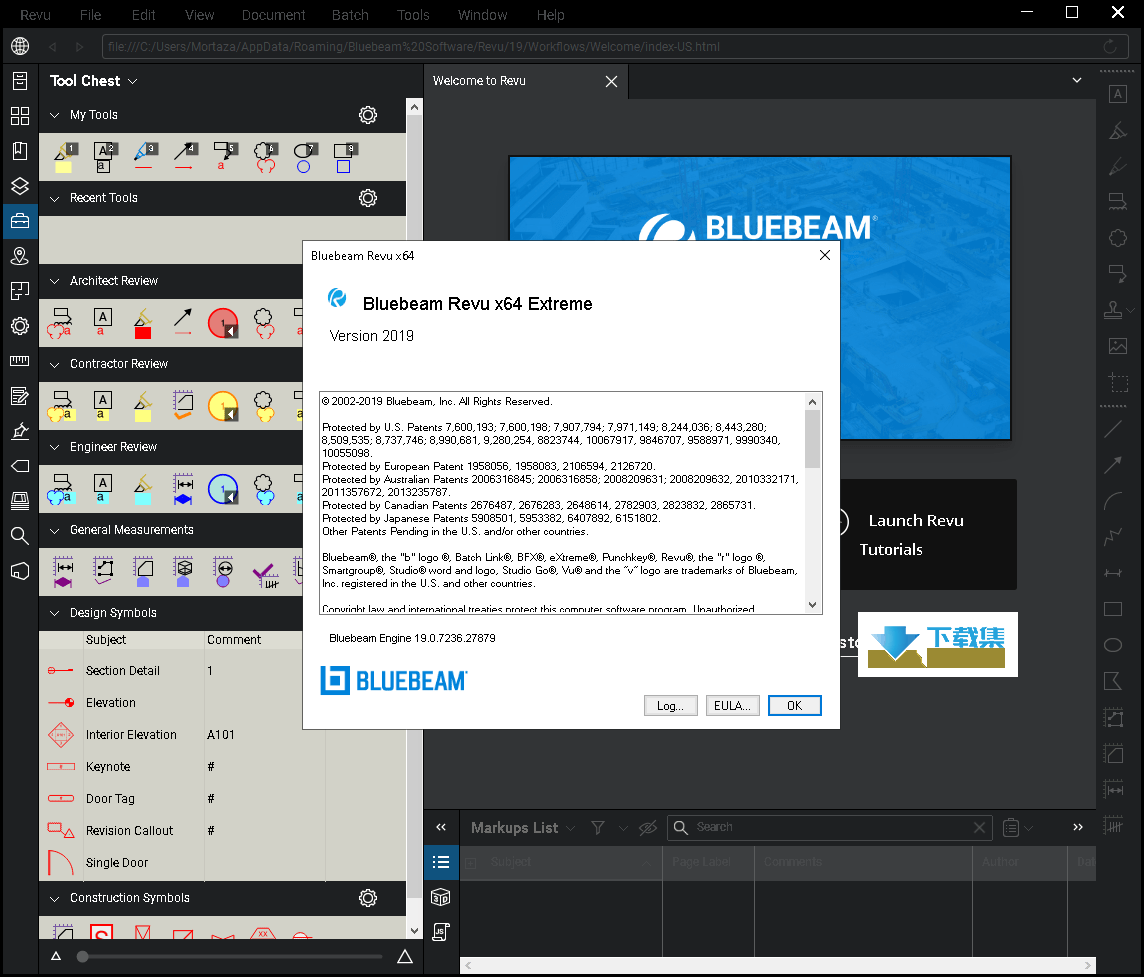Viewport: 1144px width, 977px height.
Task: Select the Image tool in right toolbar
Action: click(x=1117, y=346)
